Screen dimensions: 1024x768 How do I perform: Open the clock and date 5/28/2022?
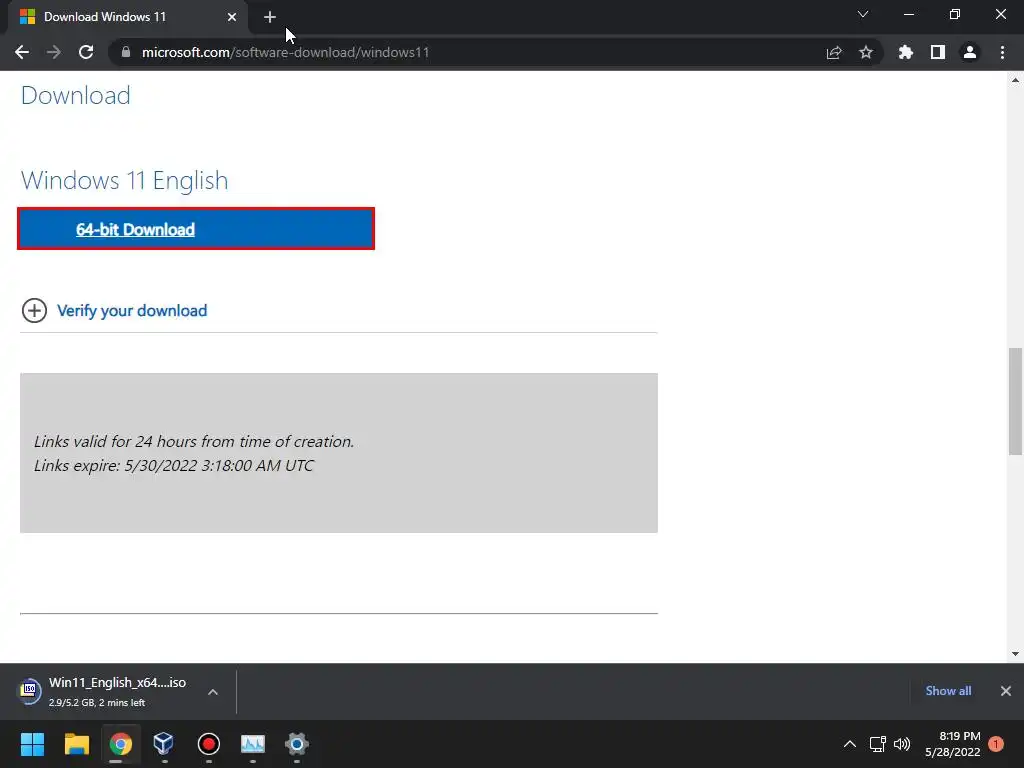click(x=953, y=744)
